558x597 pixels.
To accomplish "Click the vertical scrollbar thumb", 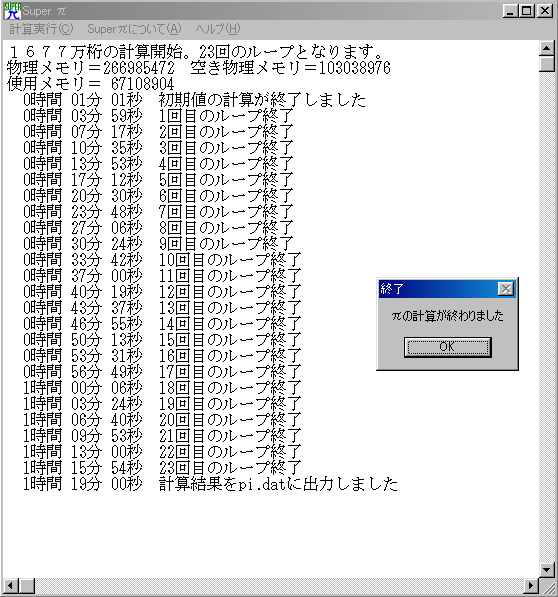I will (547, 64).
